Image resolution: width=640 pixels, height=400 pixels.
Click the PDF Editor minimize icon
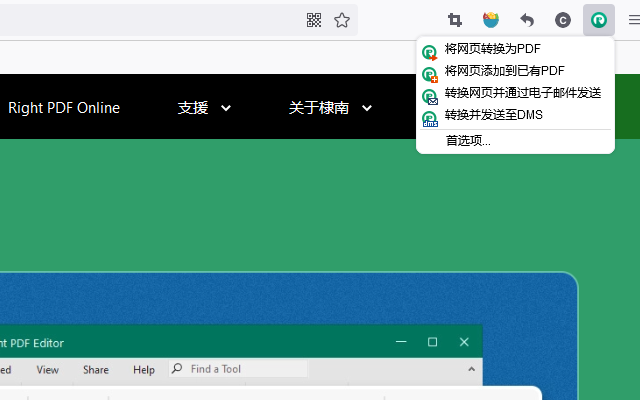pos(401,342)
